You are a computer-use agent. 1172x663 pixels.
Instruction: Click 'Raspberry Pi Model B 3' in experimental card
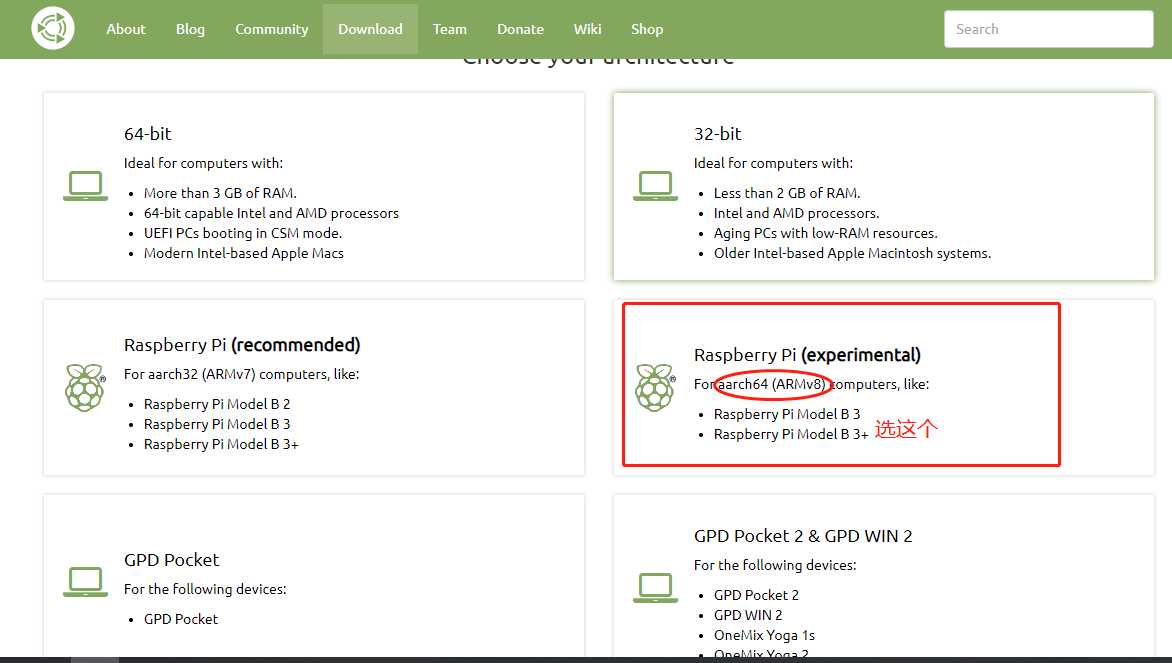(787, 414)
